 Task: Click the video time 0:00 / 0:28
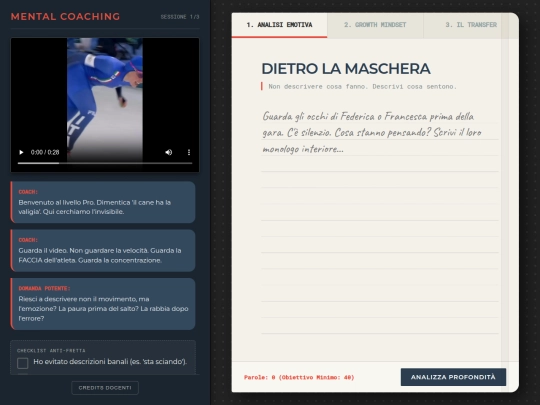tap(45, 152)
